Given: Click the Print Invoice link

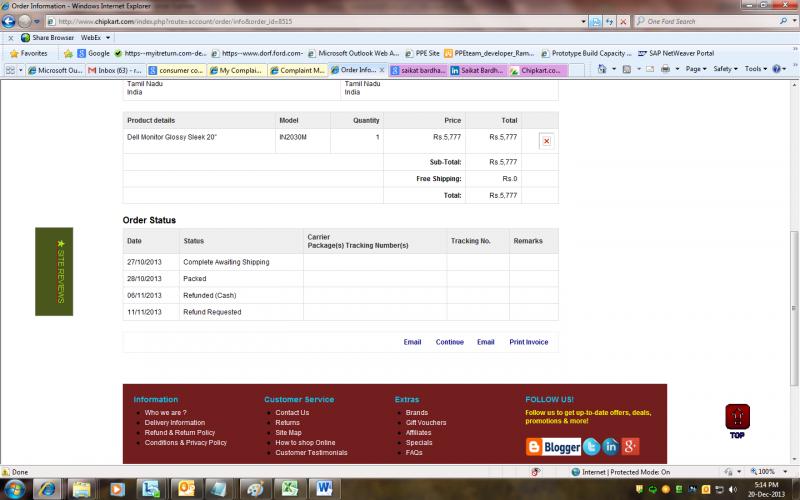Looking at the screenshot, I should 529,342.
